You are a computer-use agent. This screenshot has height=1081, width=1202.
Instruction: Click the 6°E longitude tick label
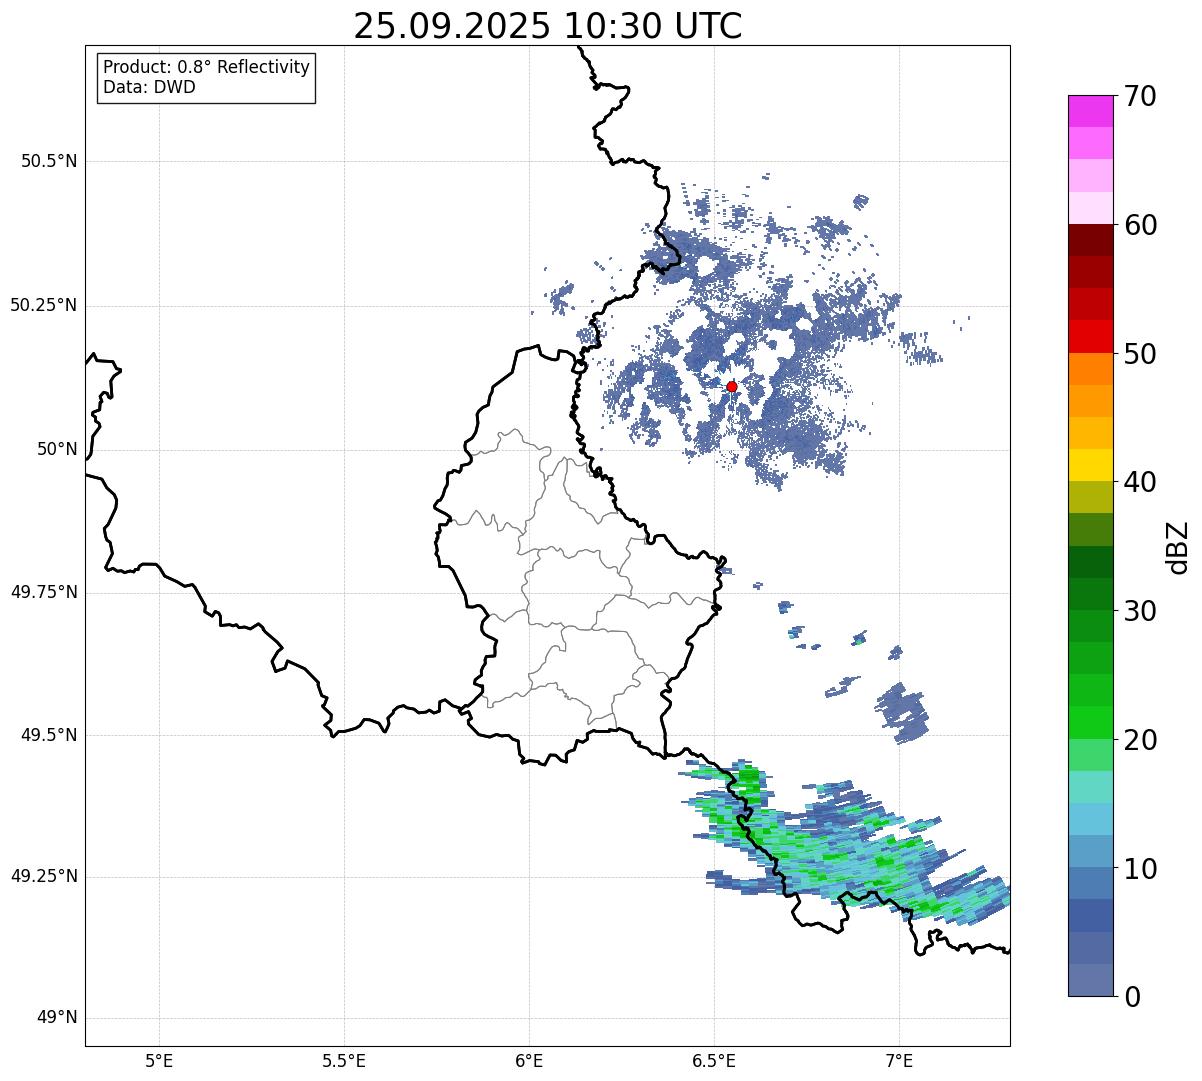529,1060
